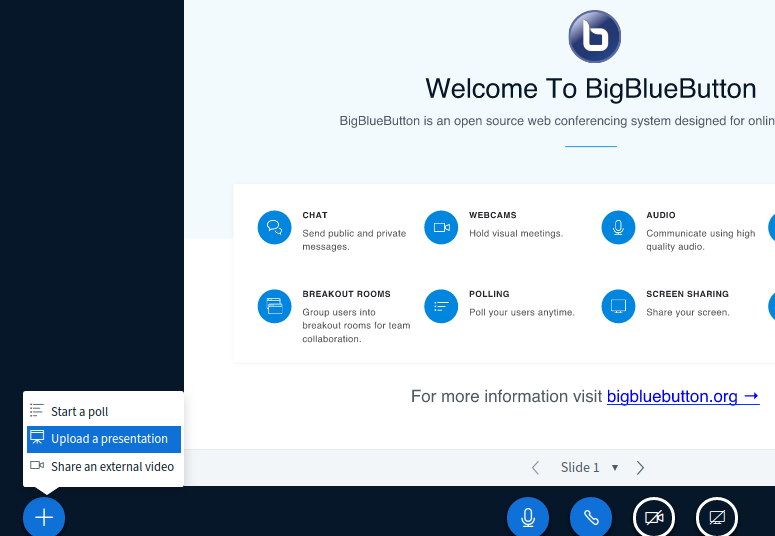Go to previous slide arrow
The height and width of the screenshot is (536, 775).
coord(535,468)
